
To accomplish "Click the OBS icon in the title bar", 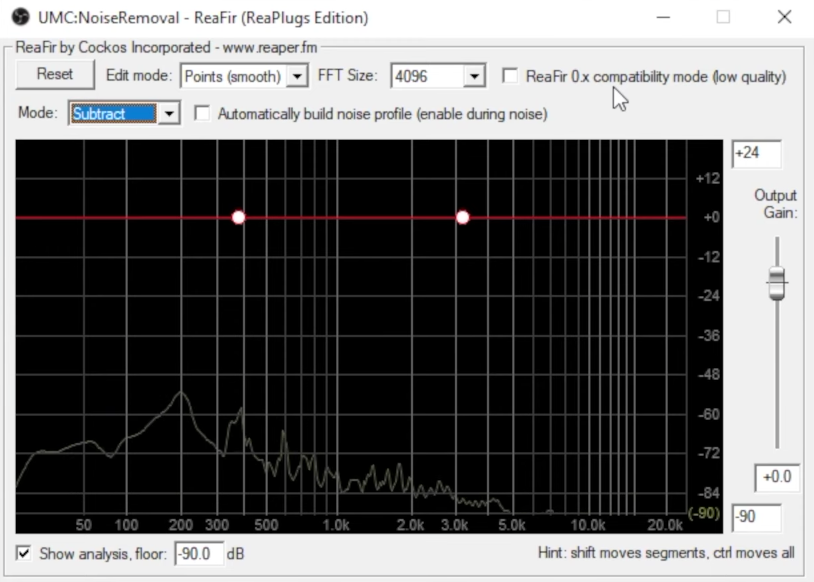I will point(21,17).
